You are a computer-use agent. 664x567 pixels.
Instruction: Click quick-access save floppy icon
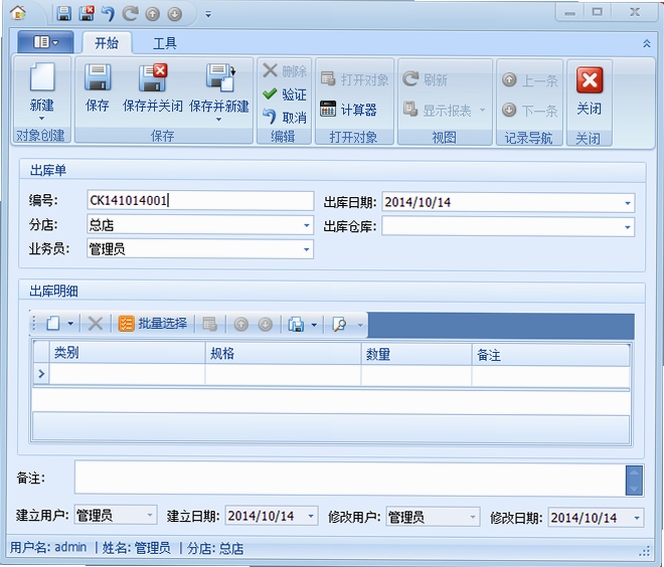point(64,14)
